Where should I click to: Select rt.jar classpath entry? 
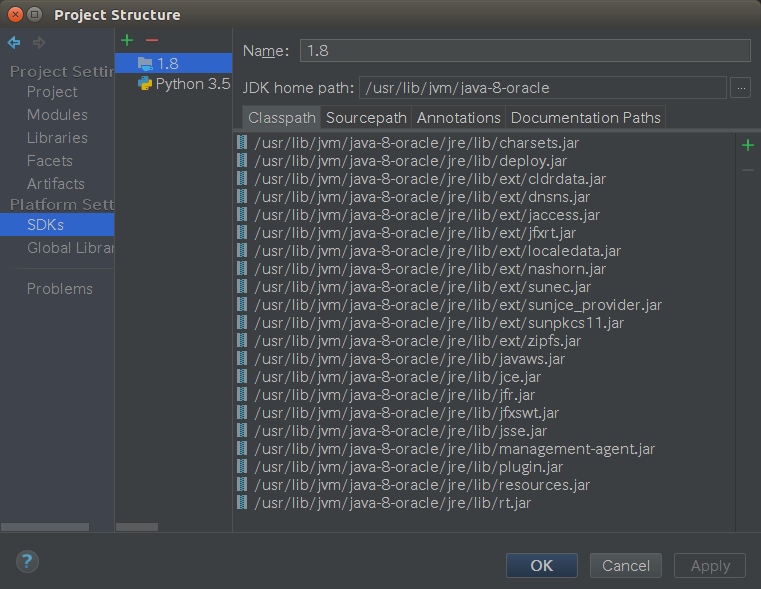coord(393,502)
